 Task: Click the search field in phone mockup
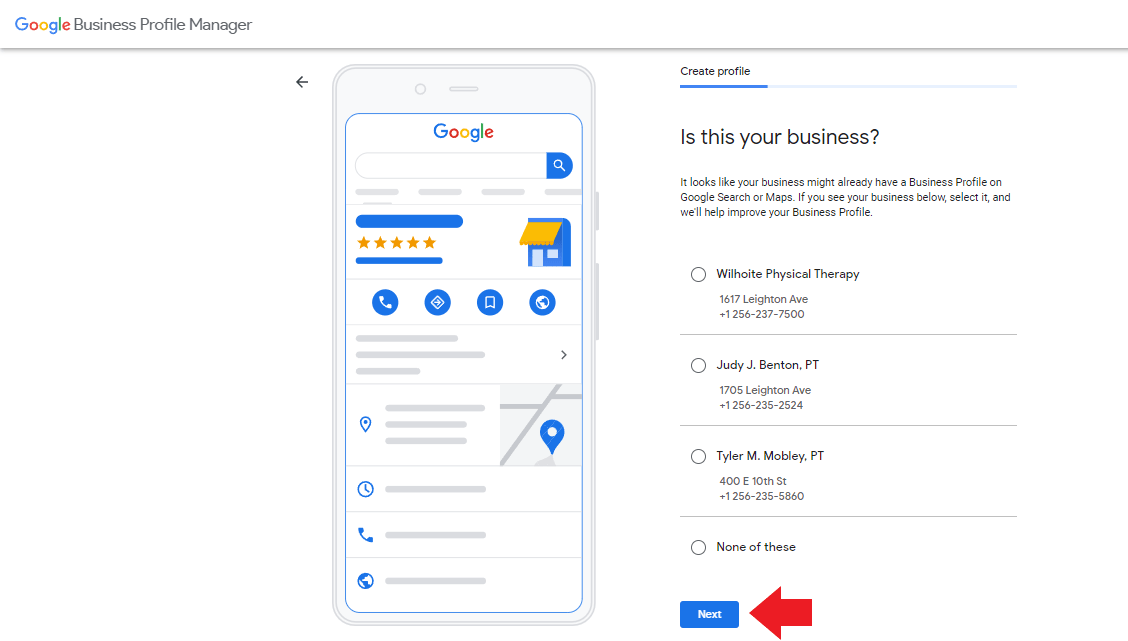click(x=450, y=165)
